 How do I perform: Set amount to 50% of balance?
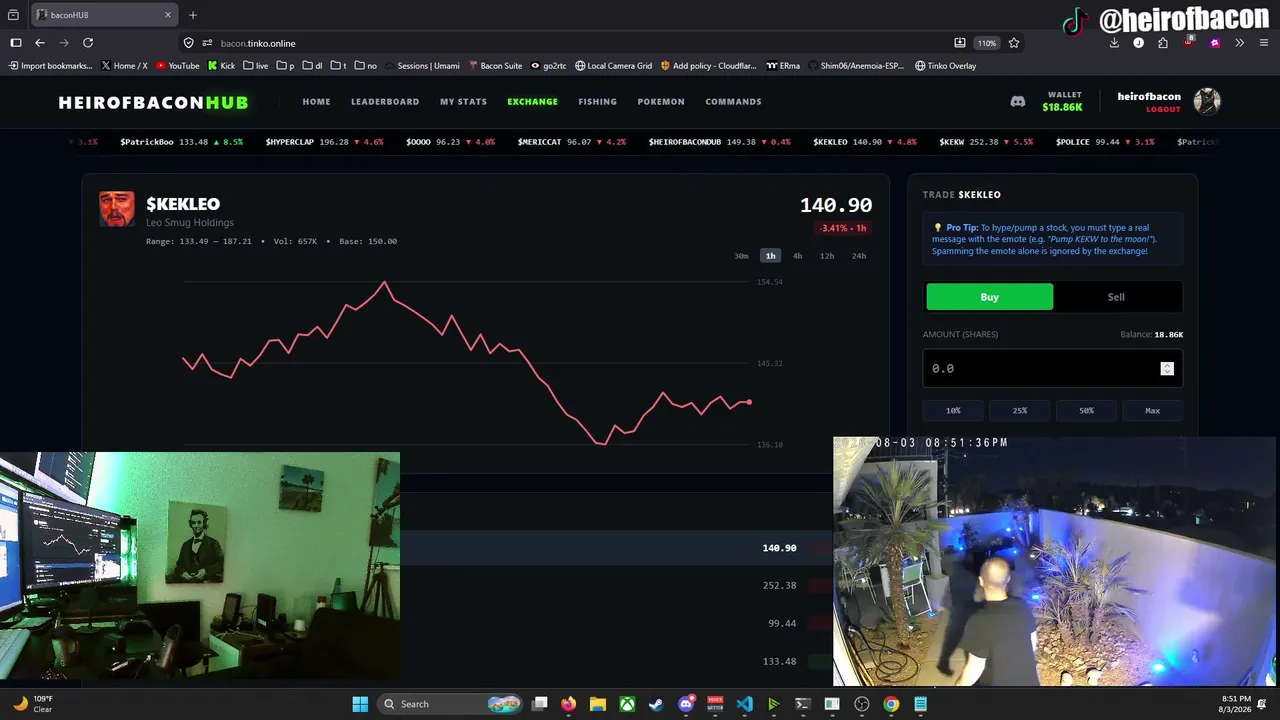(1086, 411)
